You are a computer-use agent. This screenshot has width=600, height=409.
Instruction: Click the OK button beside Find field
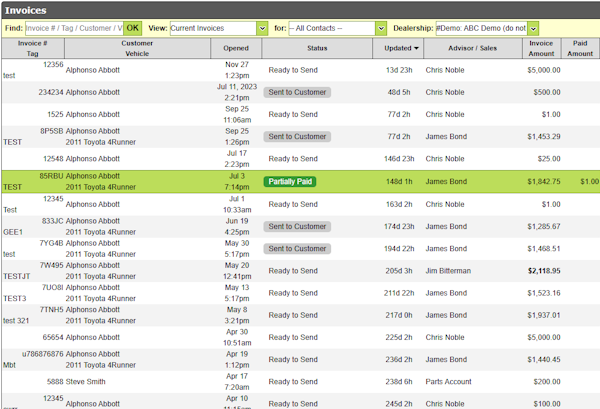pos(133,29)
